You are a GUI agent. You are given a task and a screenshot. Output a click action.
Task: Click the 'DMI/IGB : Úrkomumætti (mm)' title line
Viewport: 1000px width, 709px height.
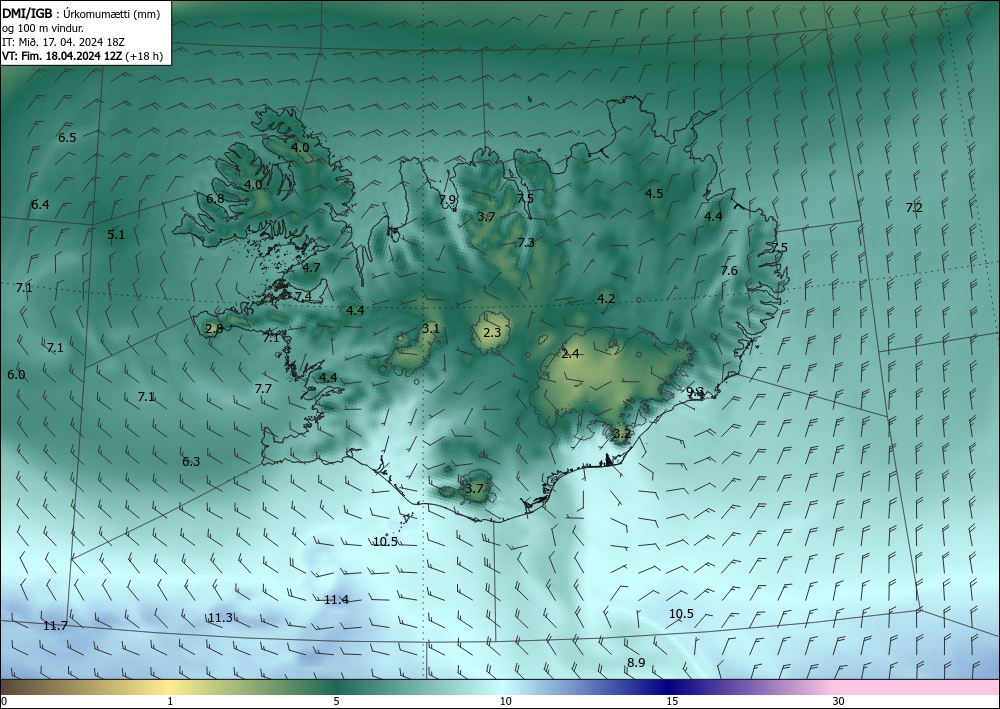point(81,14)
